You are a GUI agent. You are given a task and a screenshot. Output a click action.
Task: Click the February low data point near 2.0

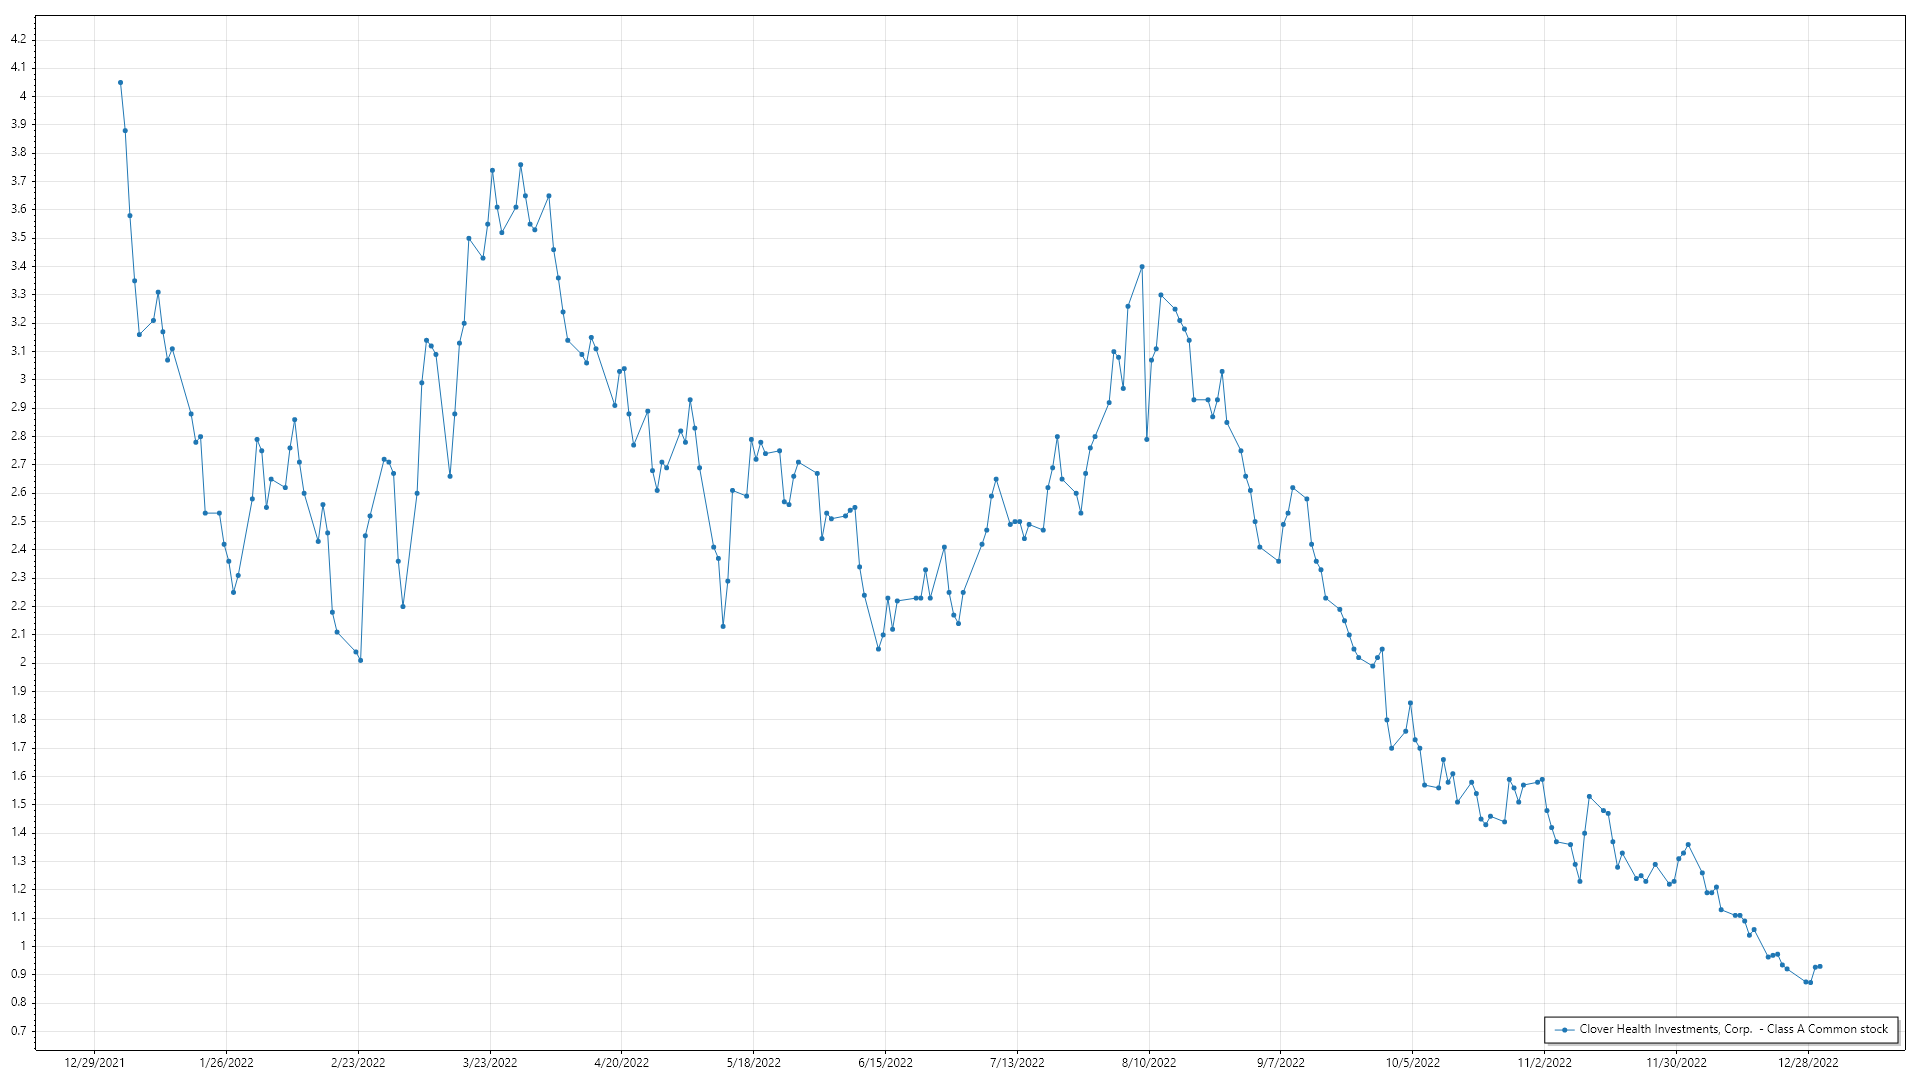coord(360,660)
